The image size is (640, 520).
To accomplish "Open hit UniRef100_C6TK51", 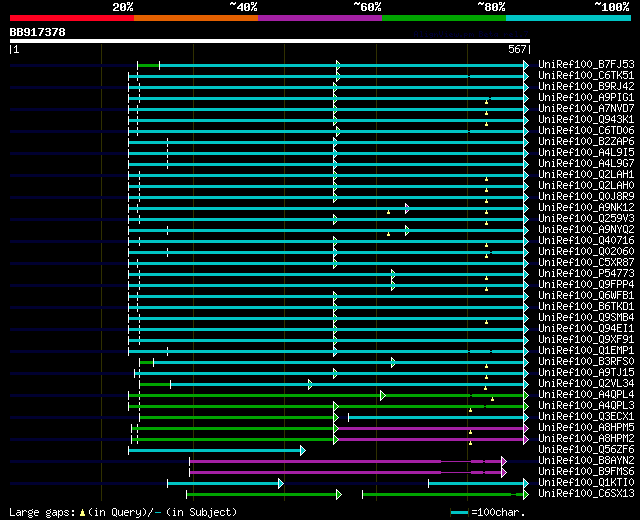I will tap(586, 76).
